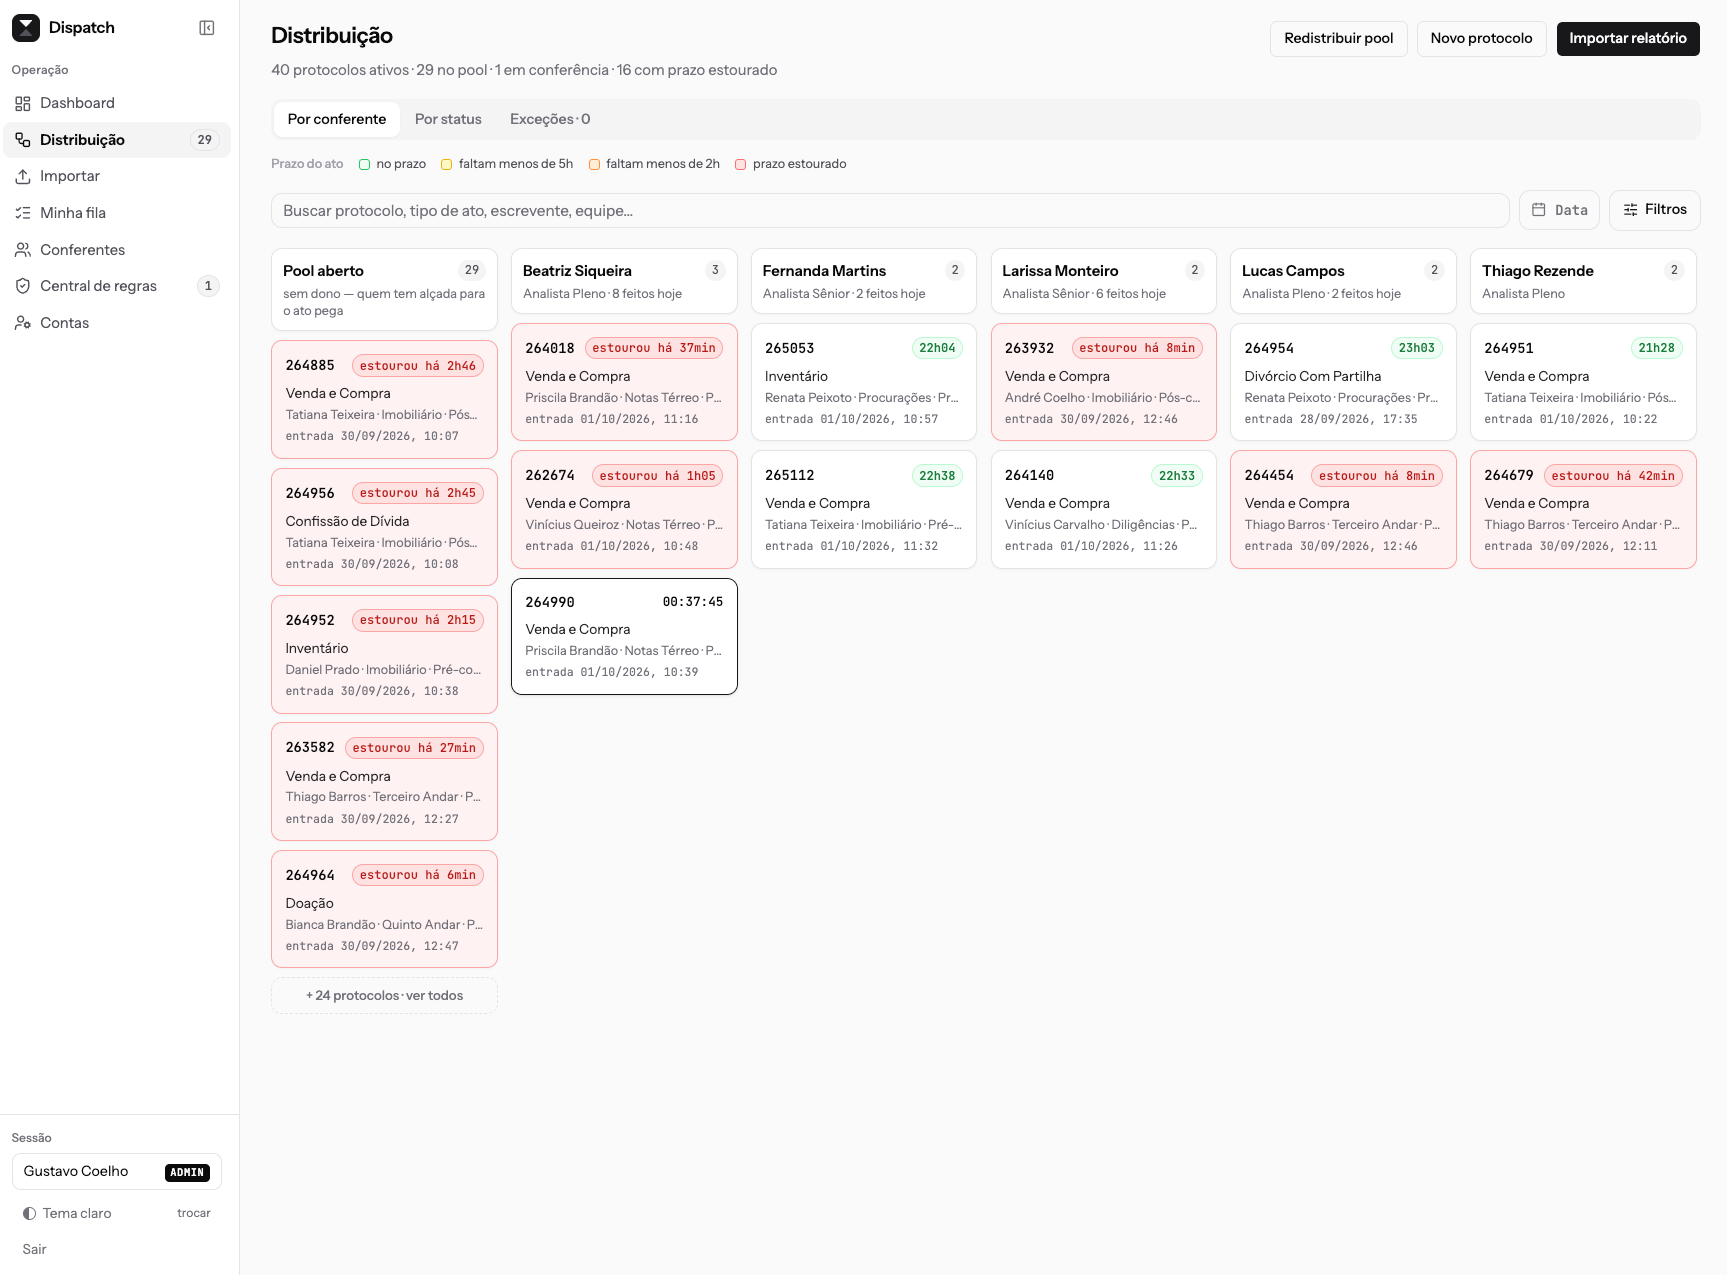Click protocol number 264954
Screen dimensions: 1727x1275
point(1269,348)
